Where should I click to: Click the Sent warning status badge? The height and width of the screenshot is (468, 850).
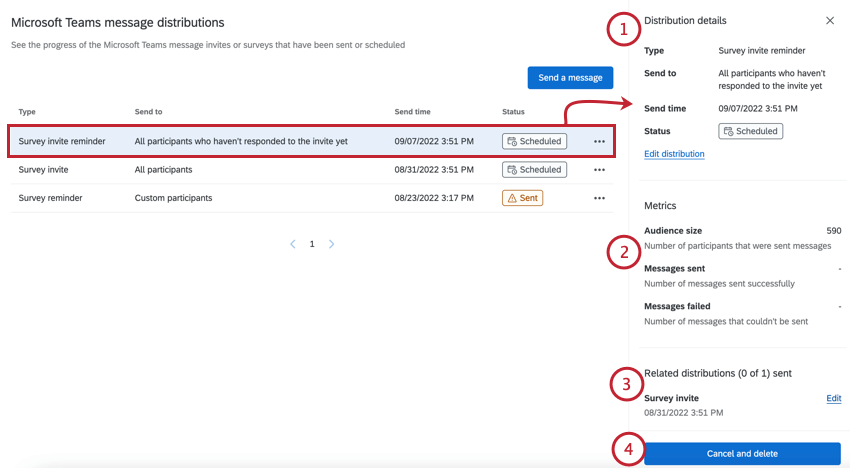click(x=522, y=198)
